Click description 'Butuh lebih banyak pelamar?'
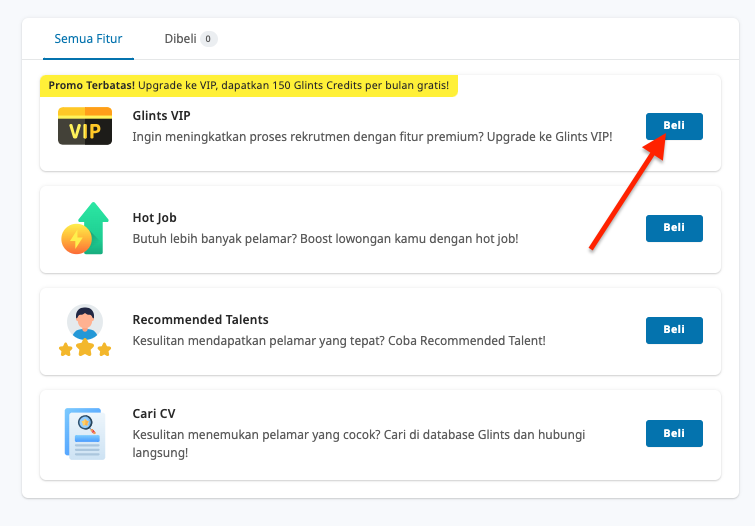 [x=325, y=239]
